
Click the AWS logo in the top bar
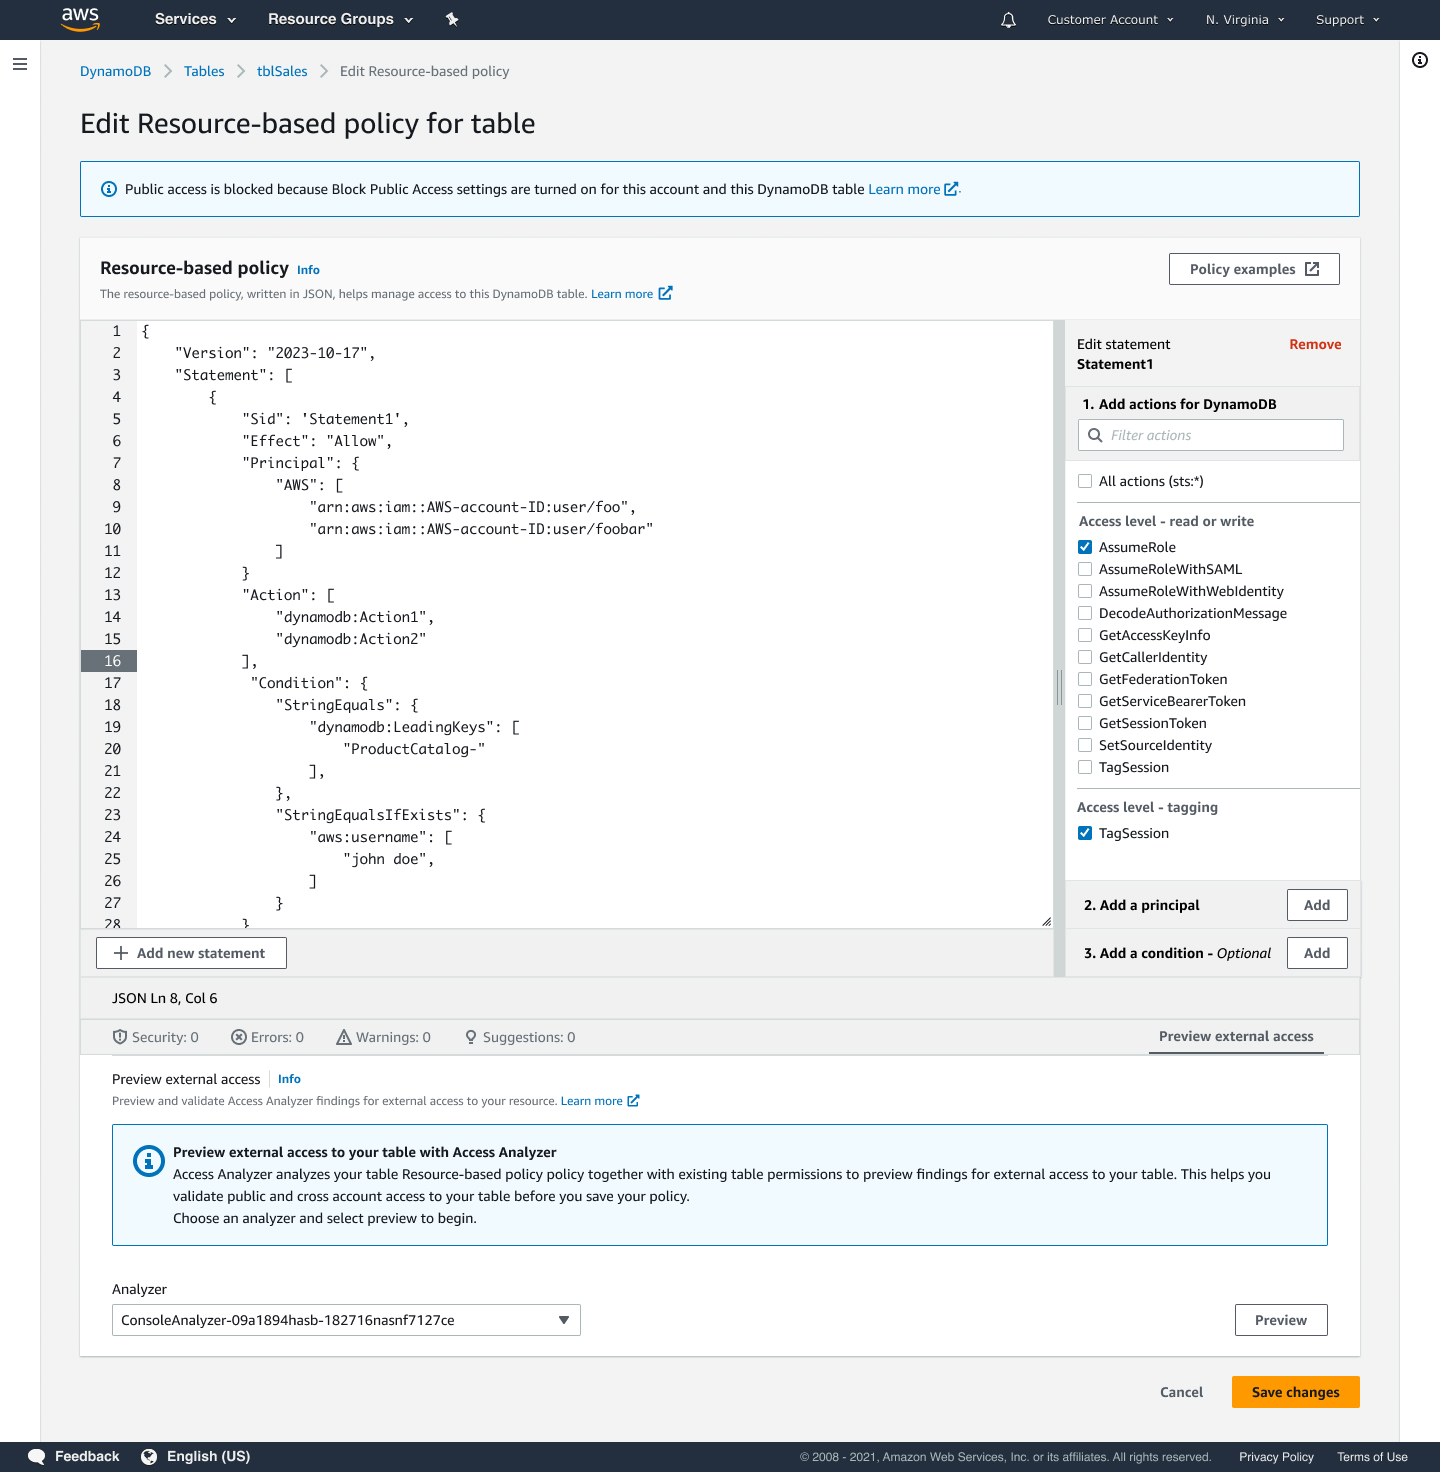[x=80, y=19]
